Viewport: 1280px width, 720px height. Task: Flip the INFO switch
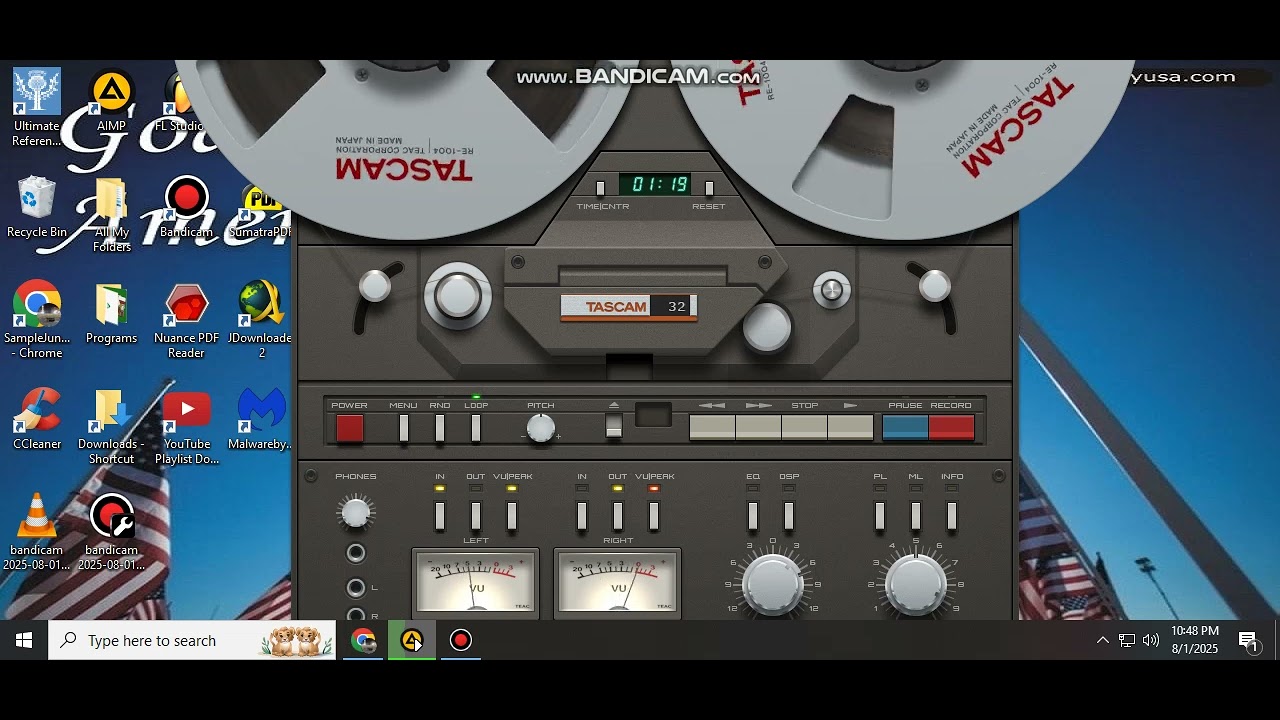952,516
